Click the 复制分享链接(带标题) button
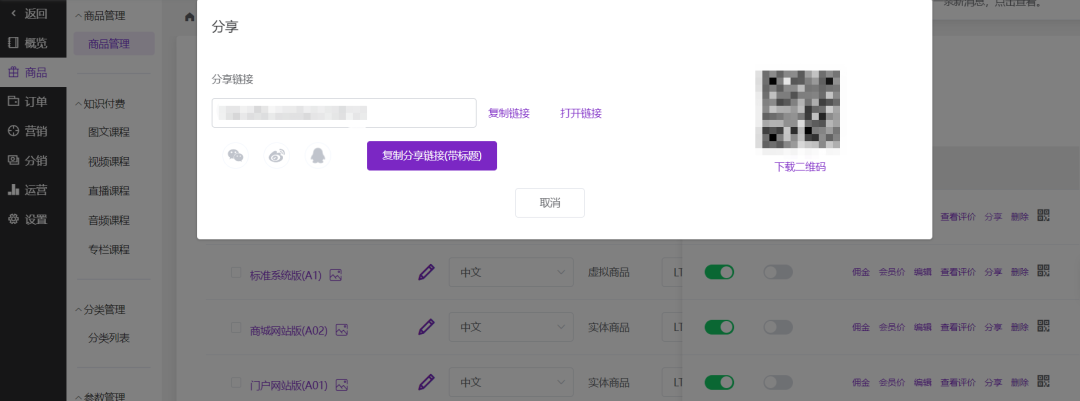Image resolution: width=1080 pixels, height=401 pixels. tap(431, 156)
